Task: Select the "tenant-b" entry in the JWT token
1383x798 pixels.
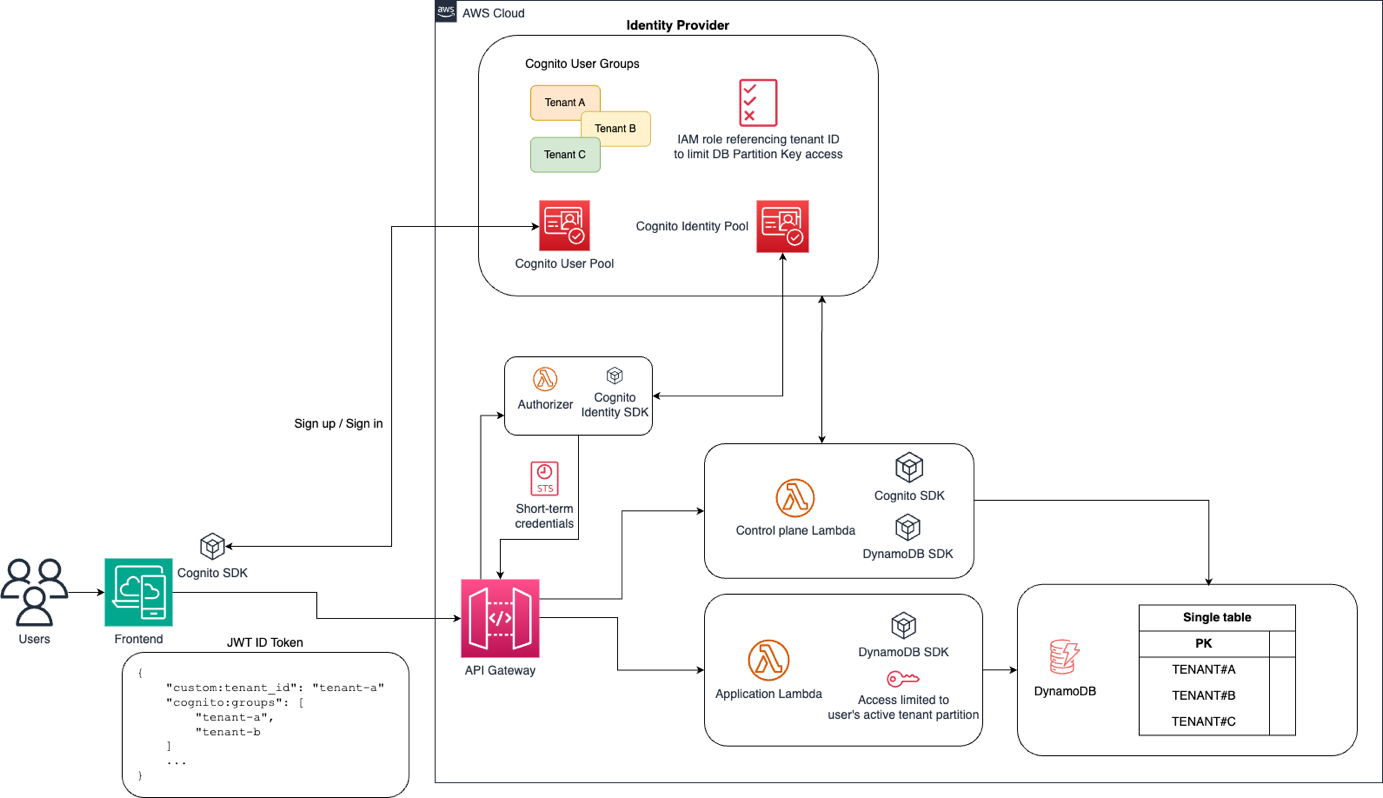Action: tap(228, 731)
